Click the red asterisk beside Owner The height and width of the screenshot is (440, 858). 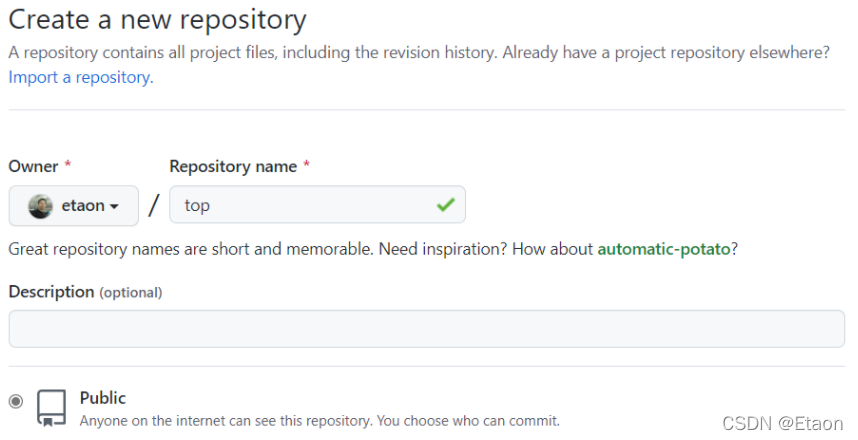[68, 166]
